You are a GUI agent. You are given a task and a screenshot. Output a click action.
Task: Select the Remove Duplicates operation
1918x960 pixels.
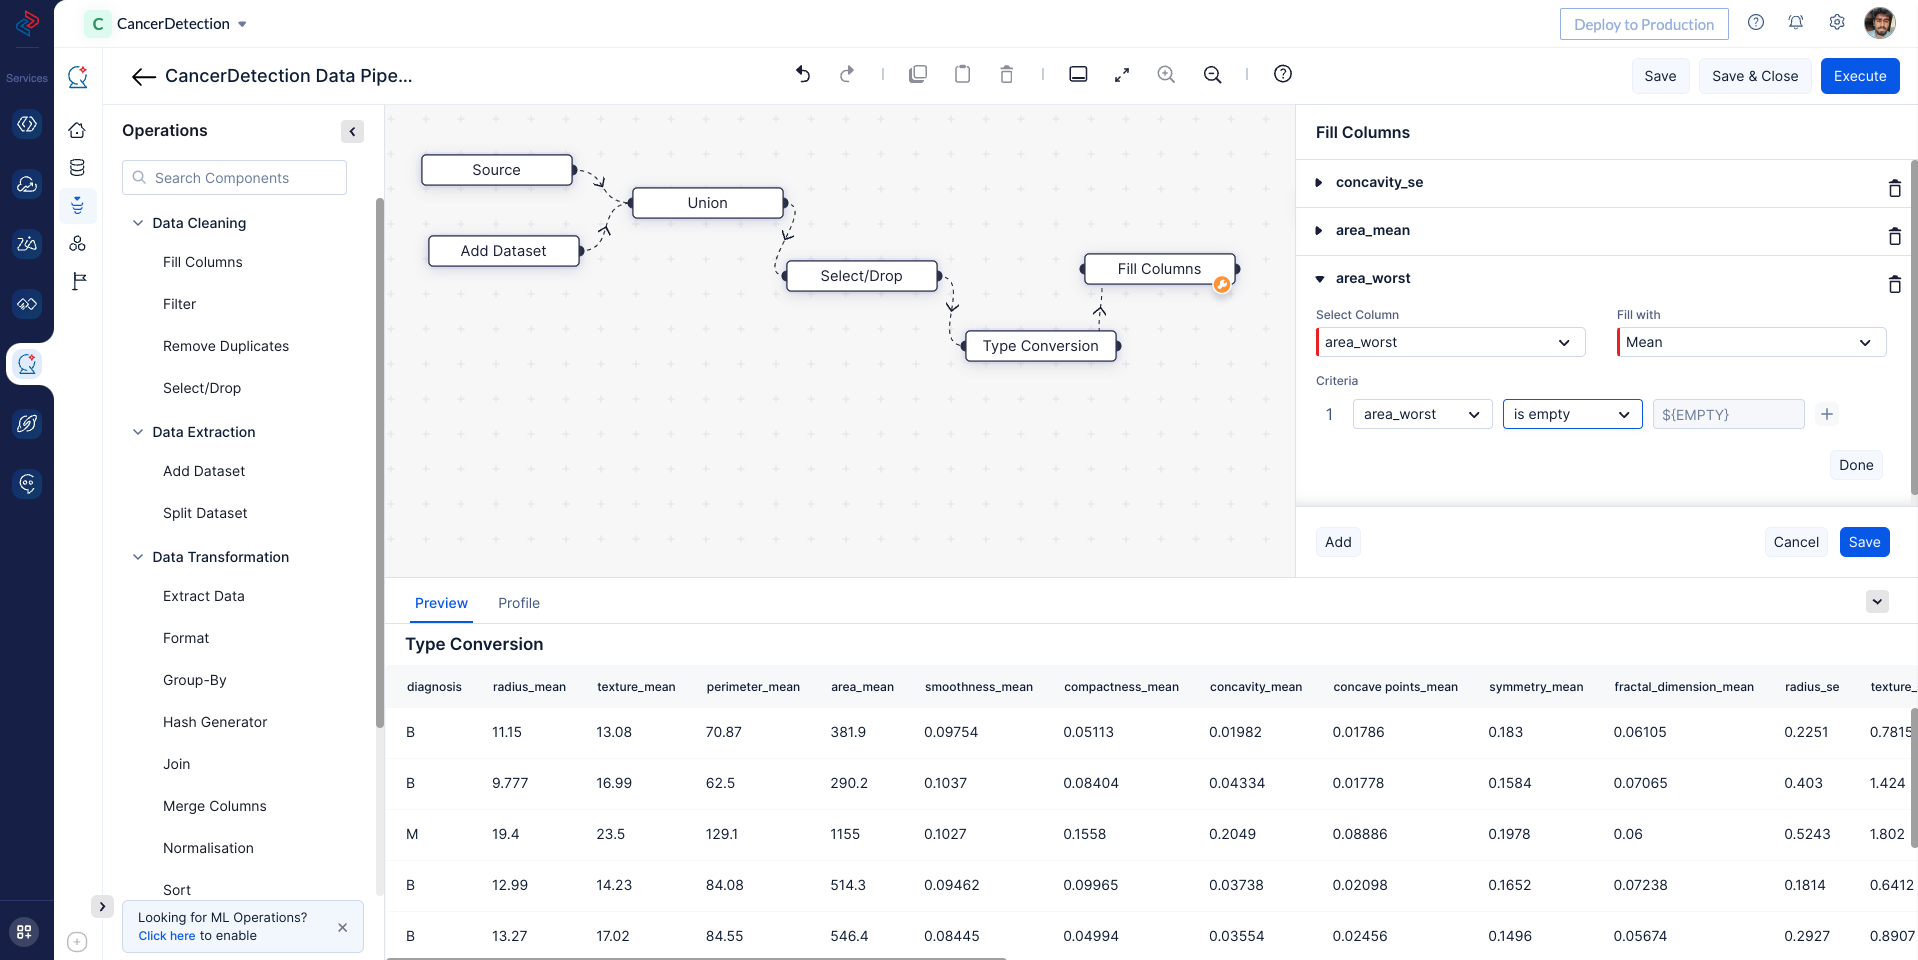click(x=226, y=346)
